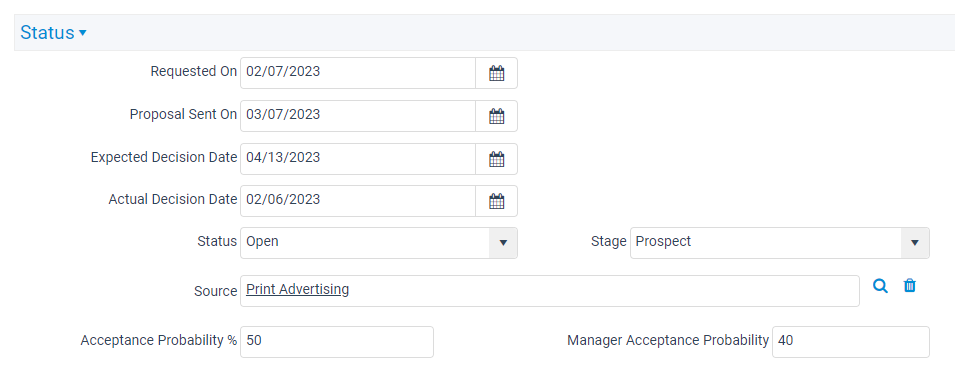Click inside the Source field box
955x370 pixels.
(x=550, y=291)
